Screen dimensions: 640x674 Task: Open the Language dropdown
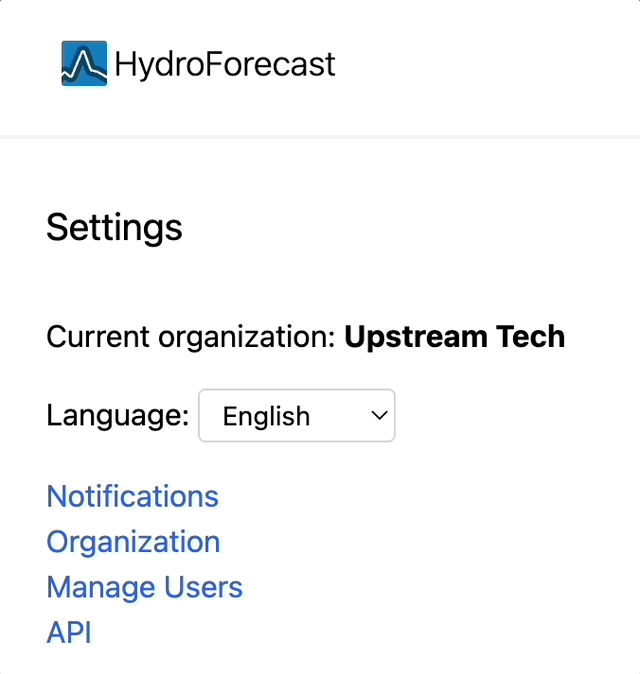[297, 415]
